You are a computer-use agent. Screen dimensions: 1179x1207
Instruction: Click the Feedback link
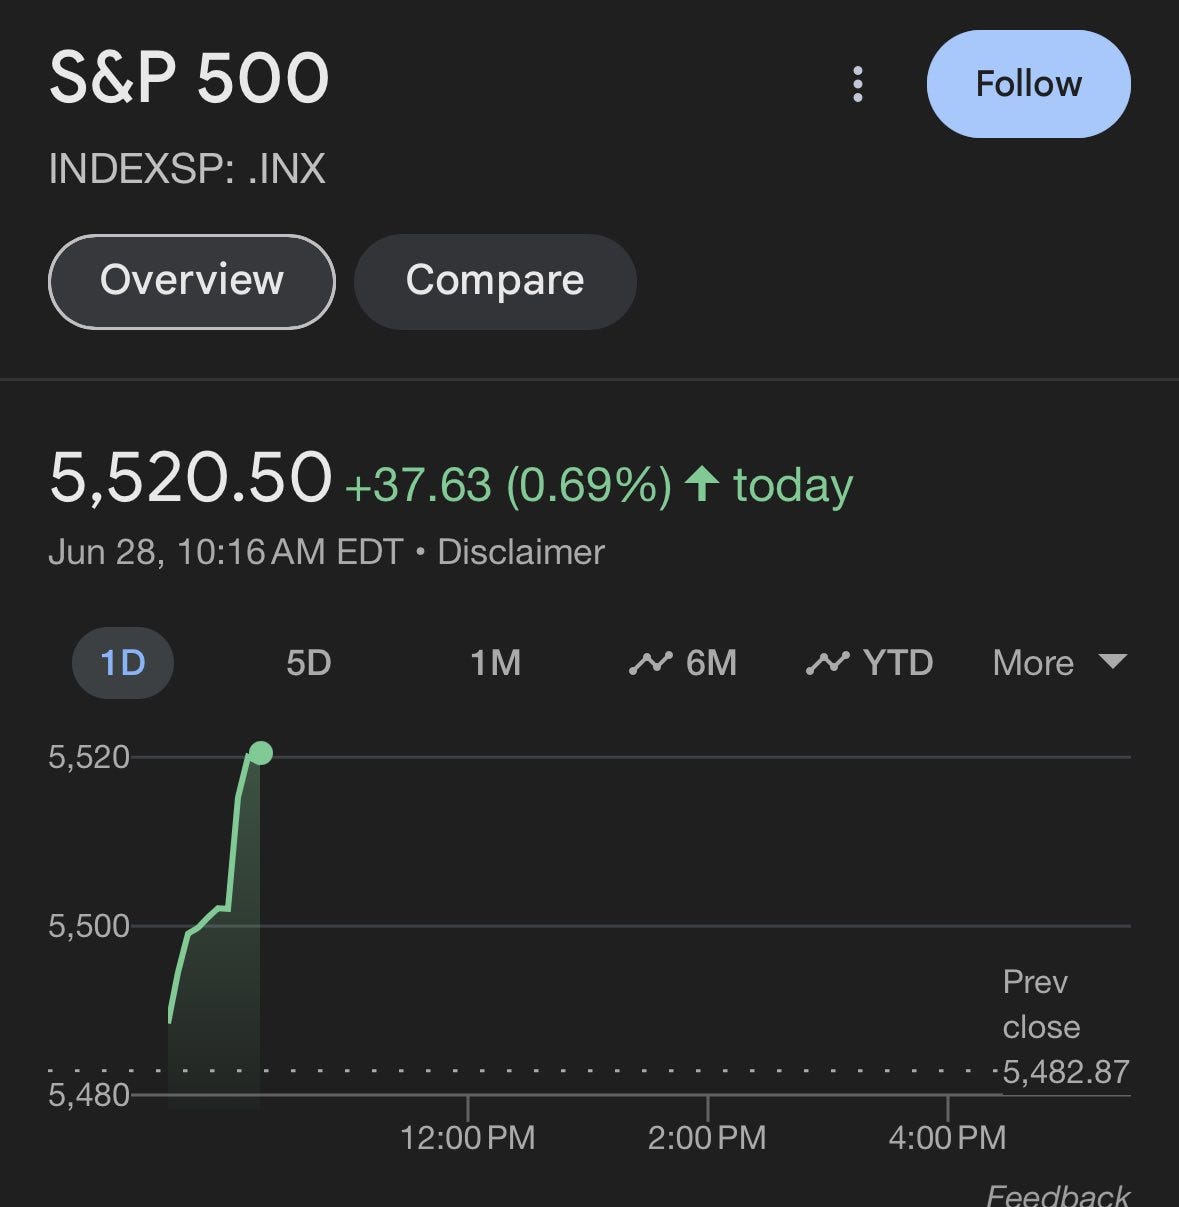click(1057, 1194)
